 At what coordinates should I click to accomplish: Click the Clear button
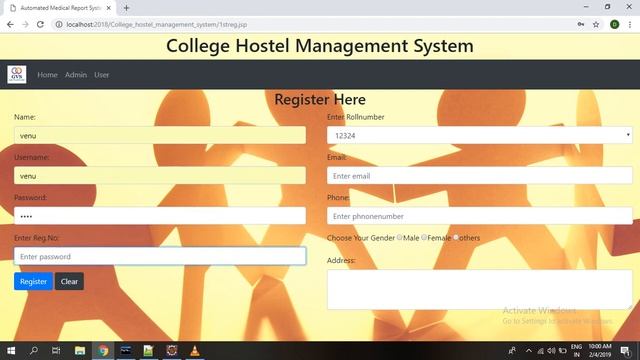tap(69, 281)
